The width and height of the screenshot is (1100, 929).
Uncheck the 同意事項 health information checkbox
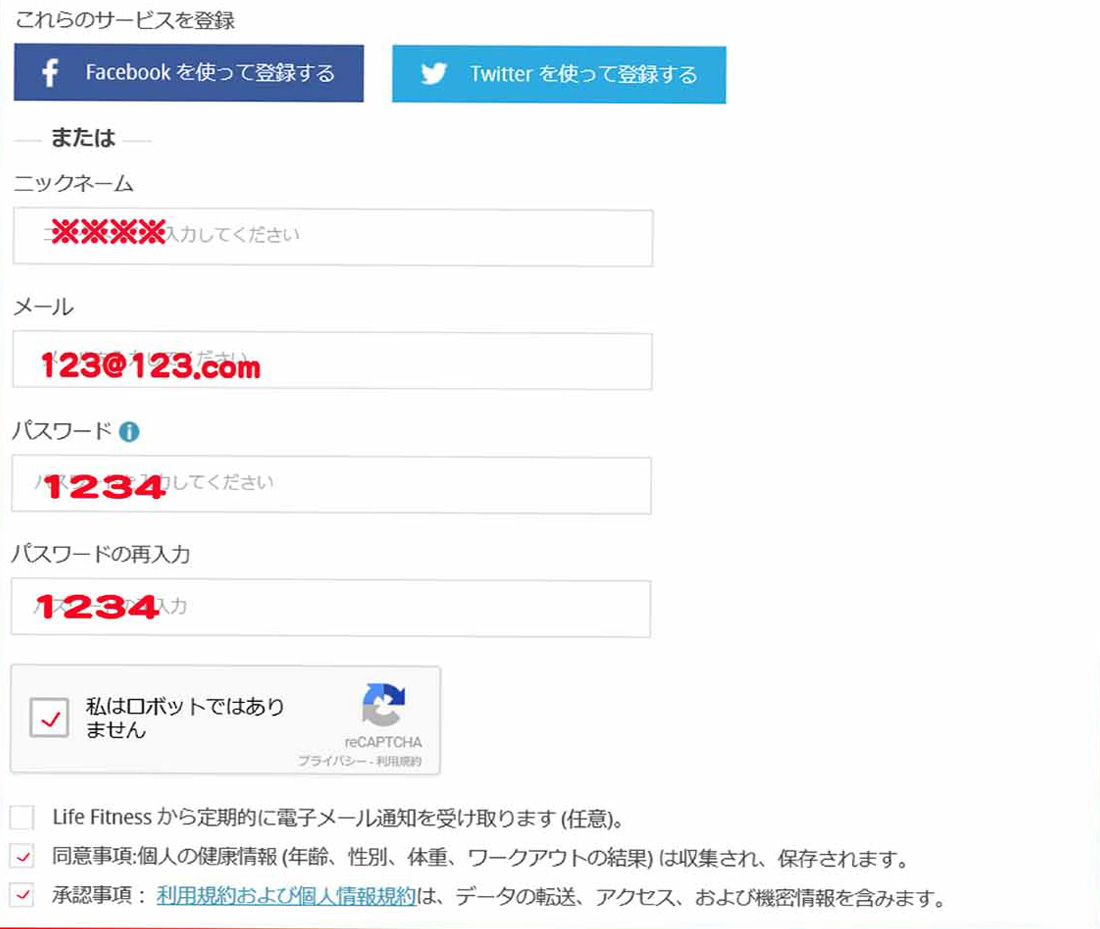[22, 857]
